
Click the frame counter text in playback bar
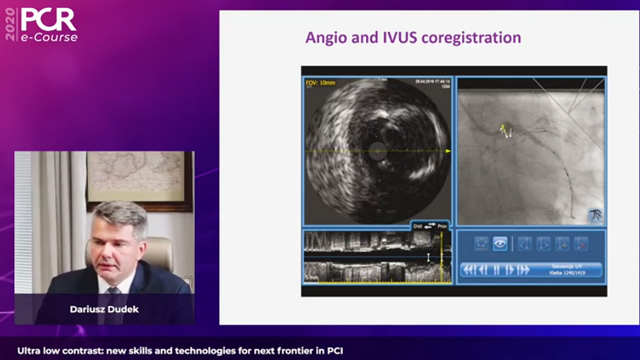[567, 273]
